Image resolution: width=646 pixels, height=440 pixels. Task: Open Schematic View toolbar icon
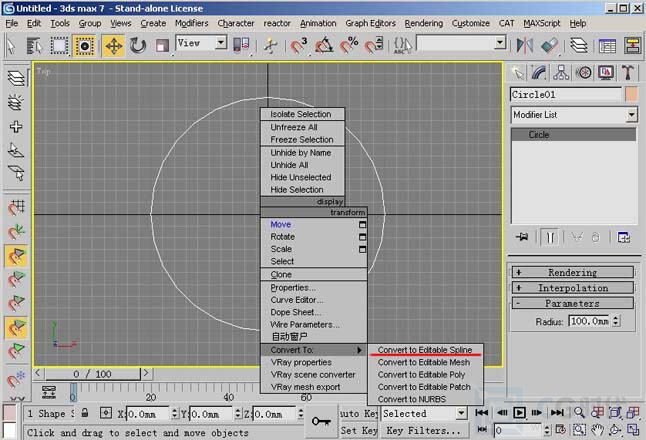click(x=632, y=45)
